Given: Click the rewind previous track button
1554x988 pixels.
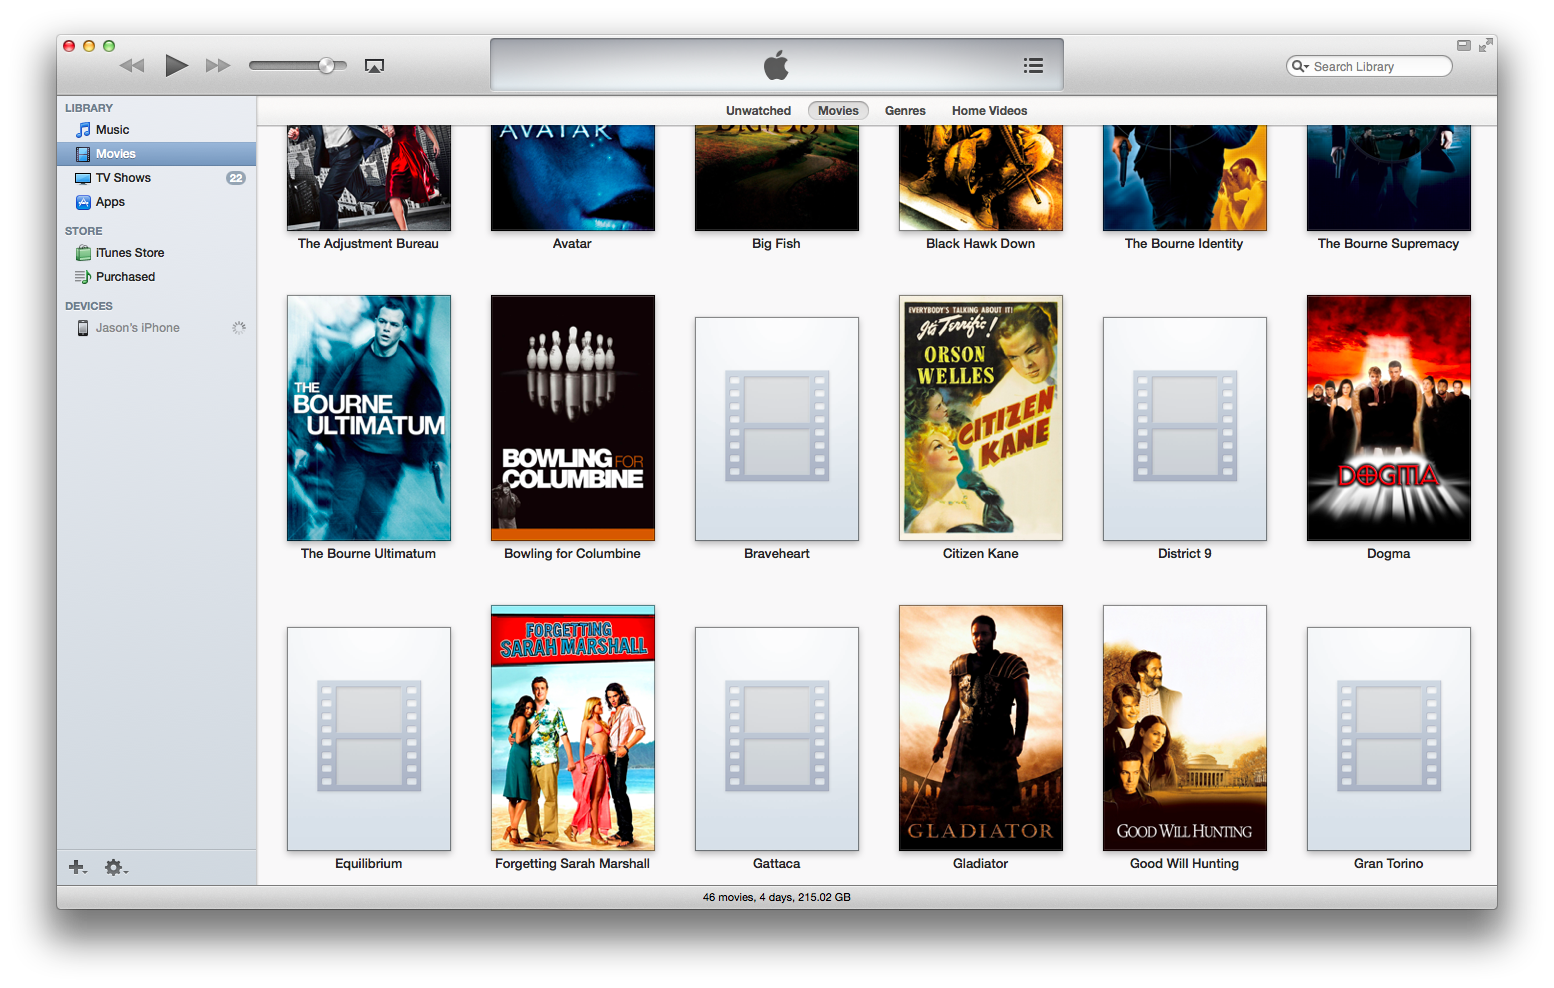Looking at the screenshot, I should point(132,66).
